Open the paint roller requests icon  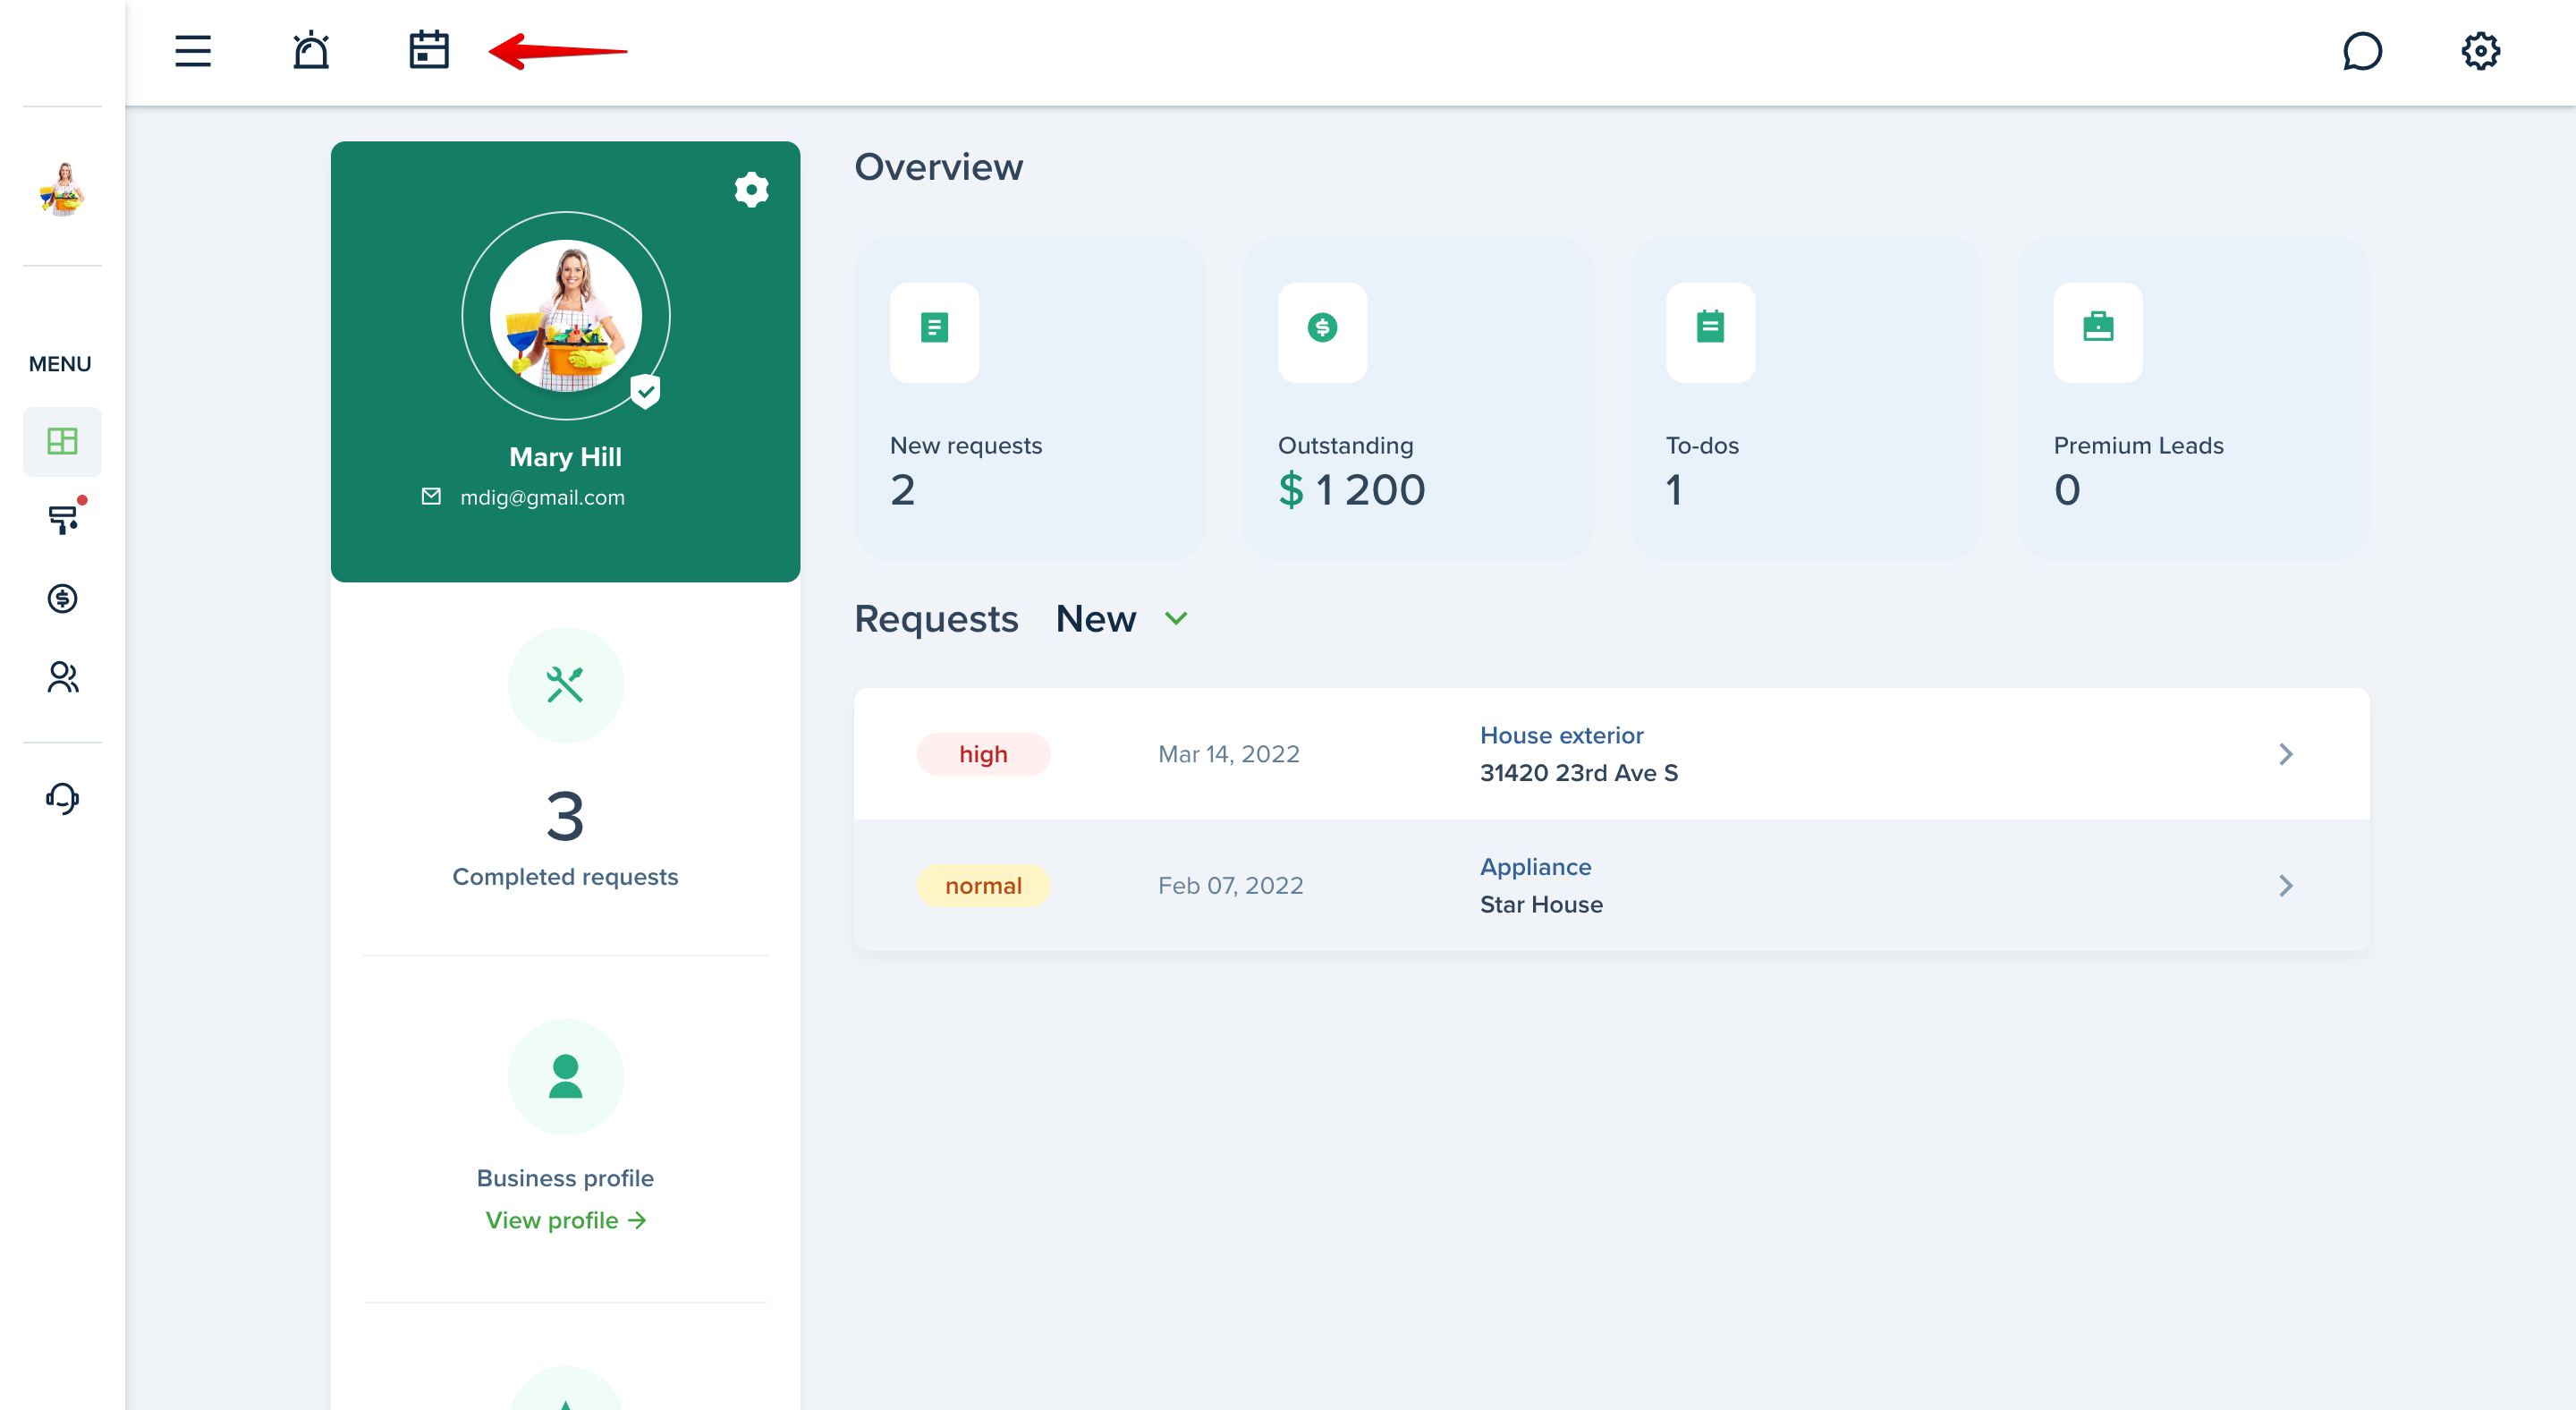(62, 519)
